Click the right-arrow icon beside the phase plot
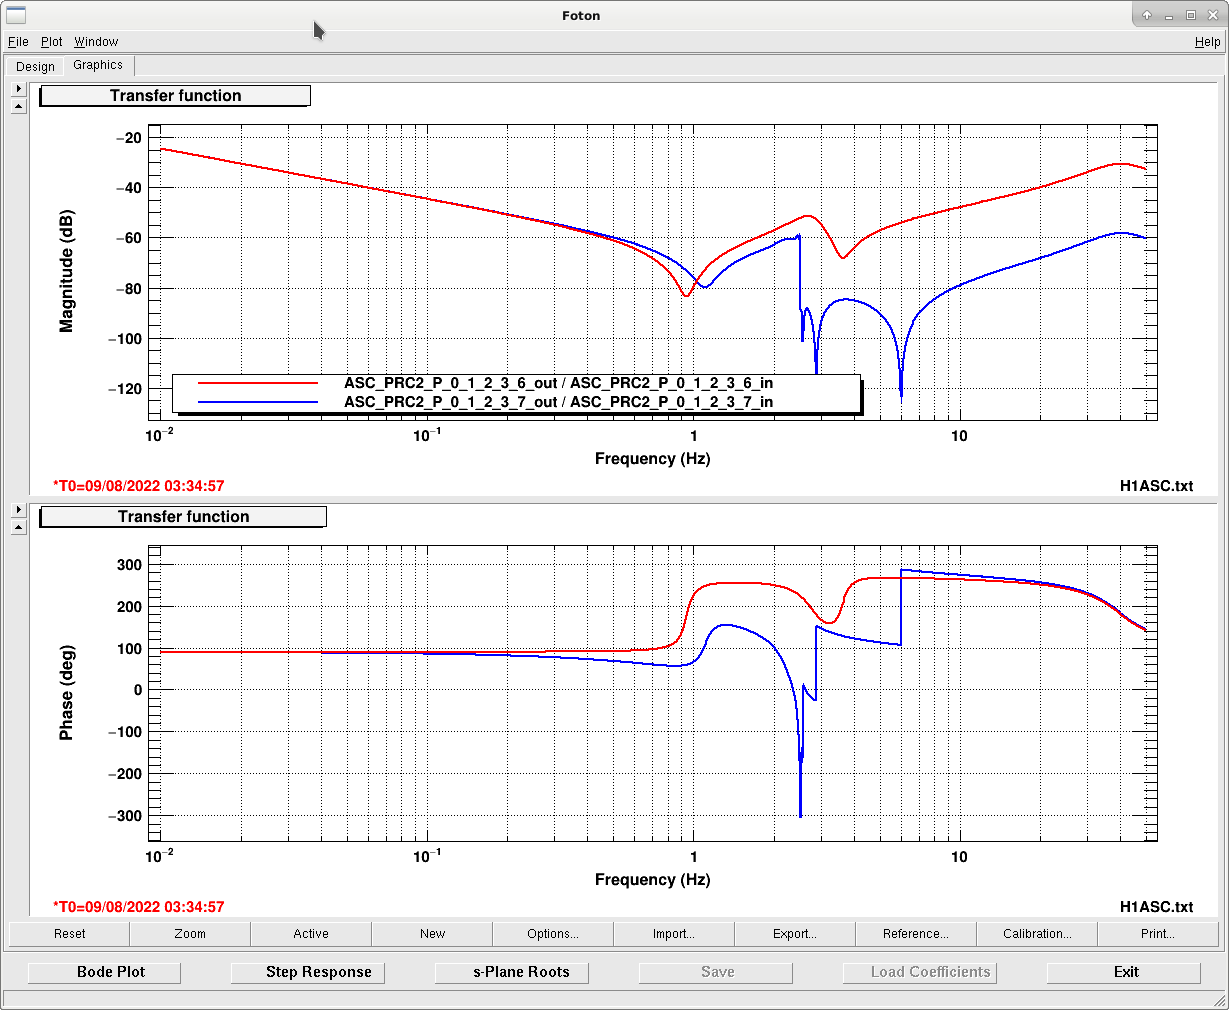The width and height of the screenshot is (1229, 1010). click(18, 509)
